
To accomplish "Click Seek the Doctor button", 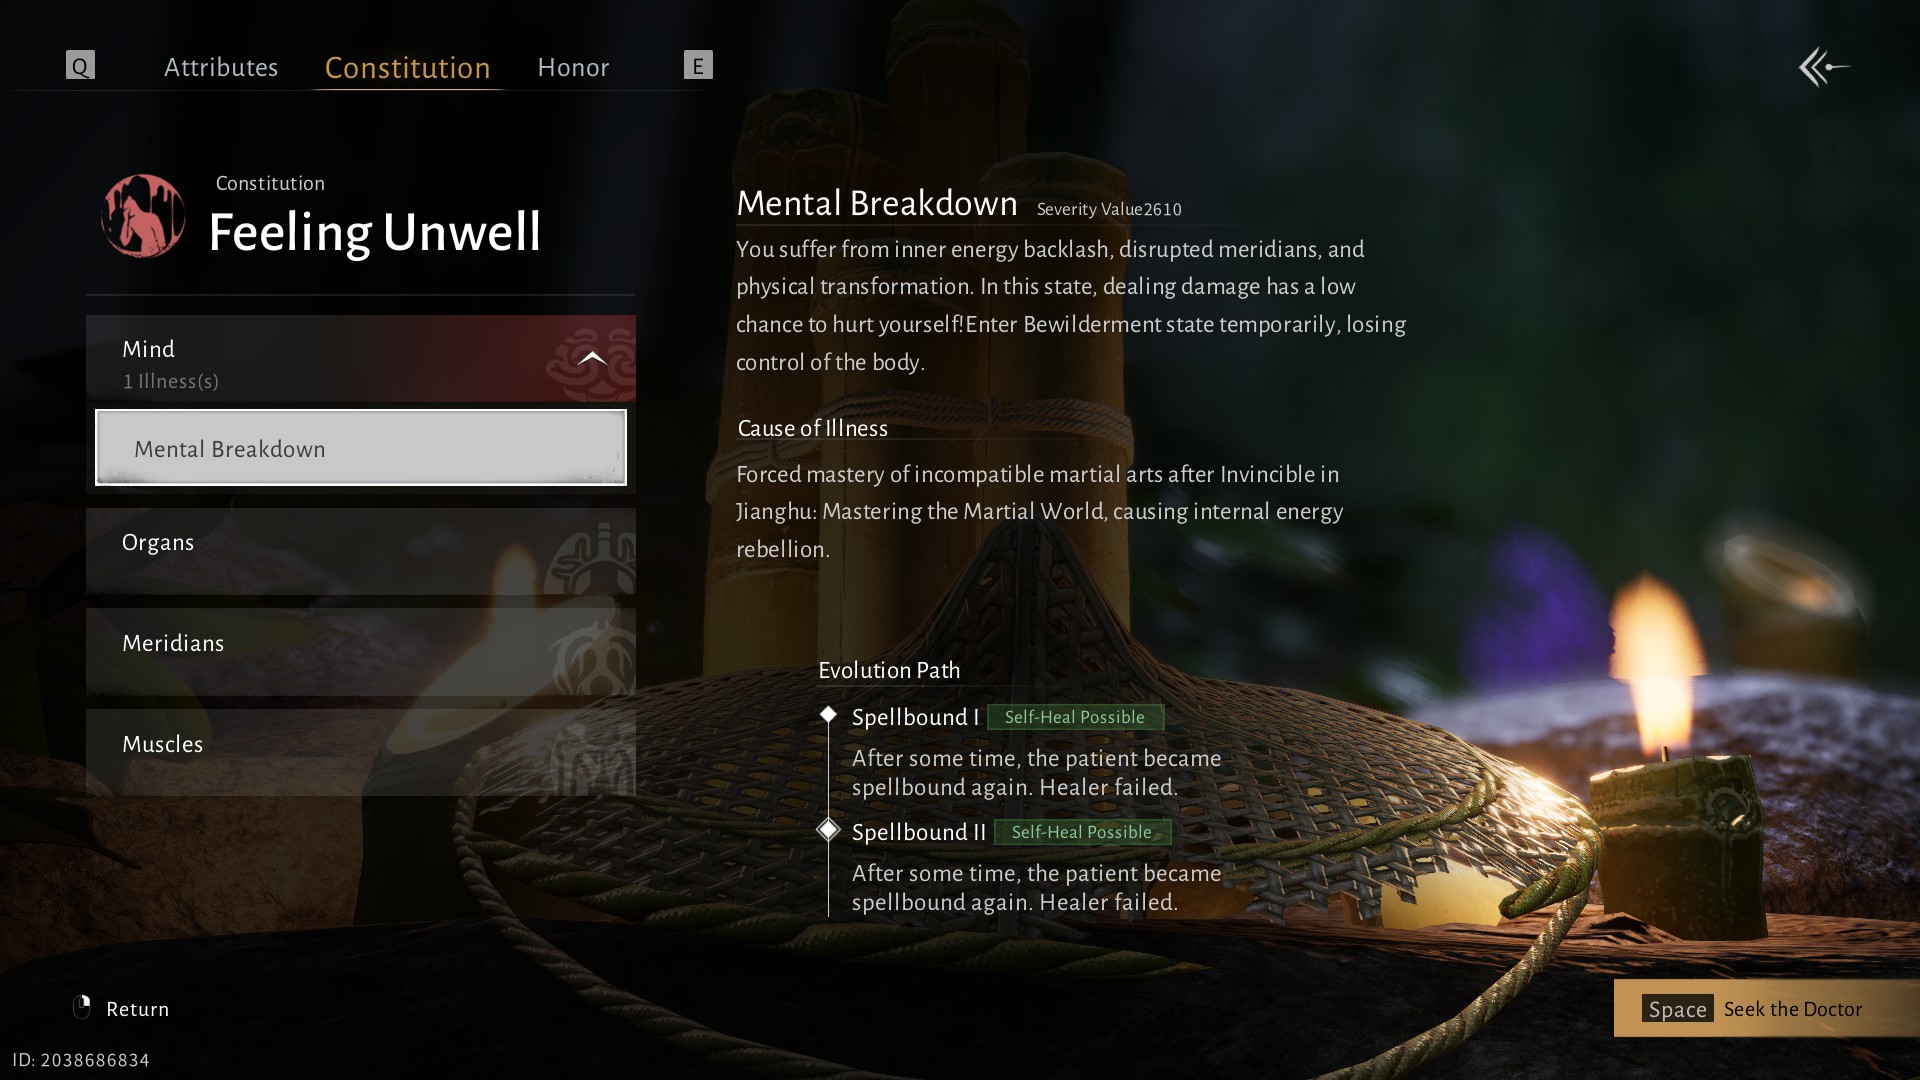I will tap(1766, 1008).
